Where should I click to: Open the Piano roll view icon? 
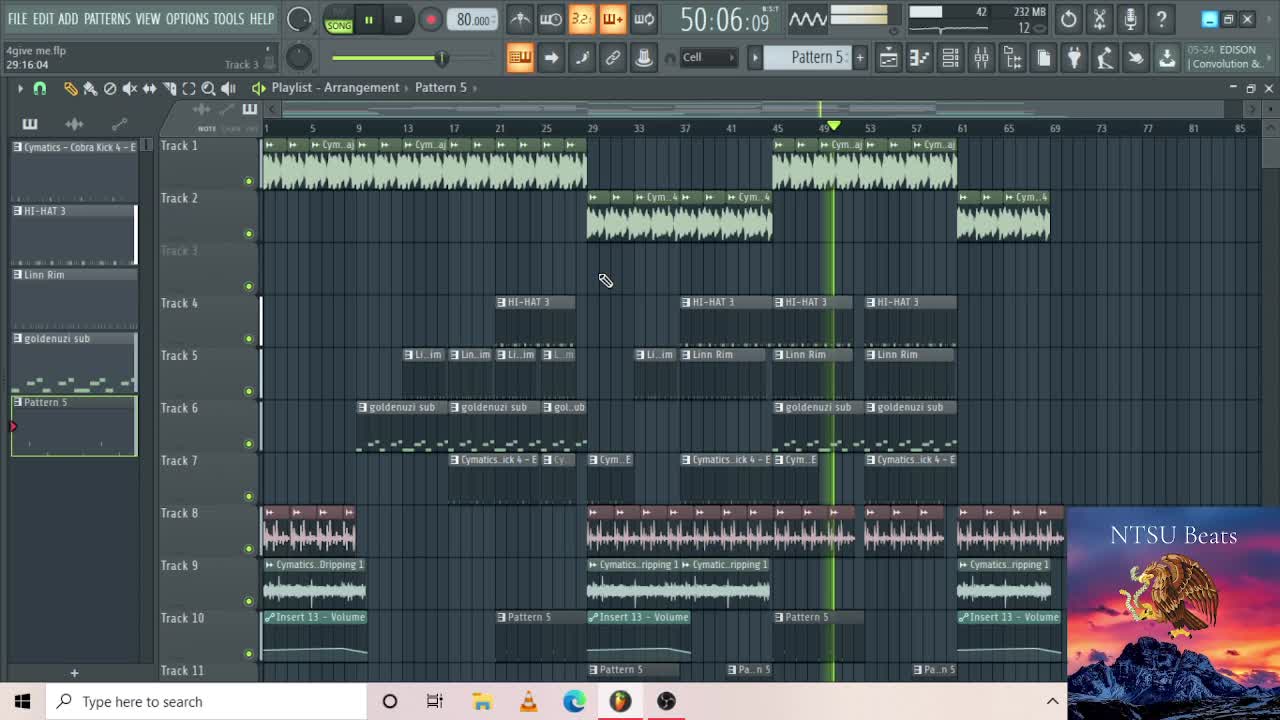tap(919, 58)
